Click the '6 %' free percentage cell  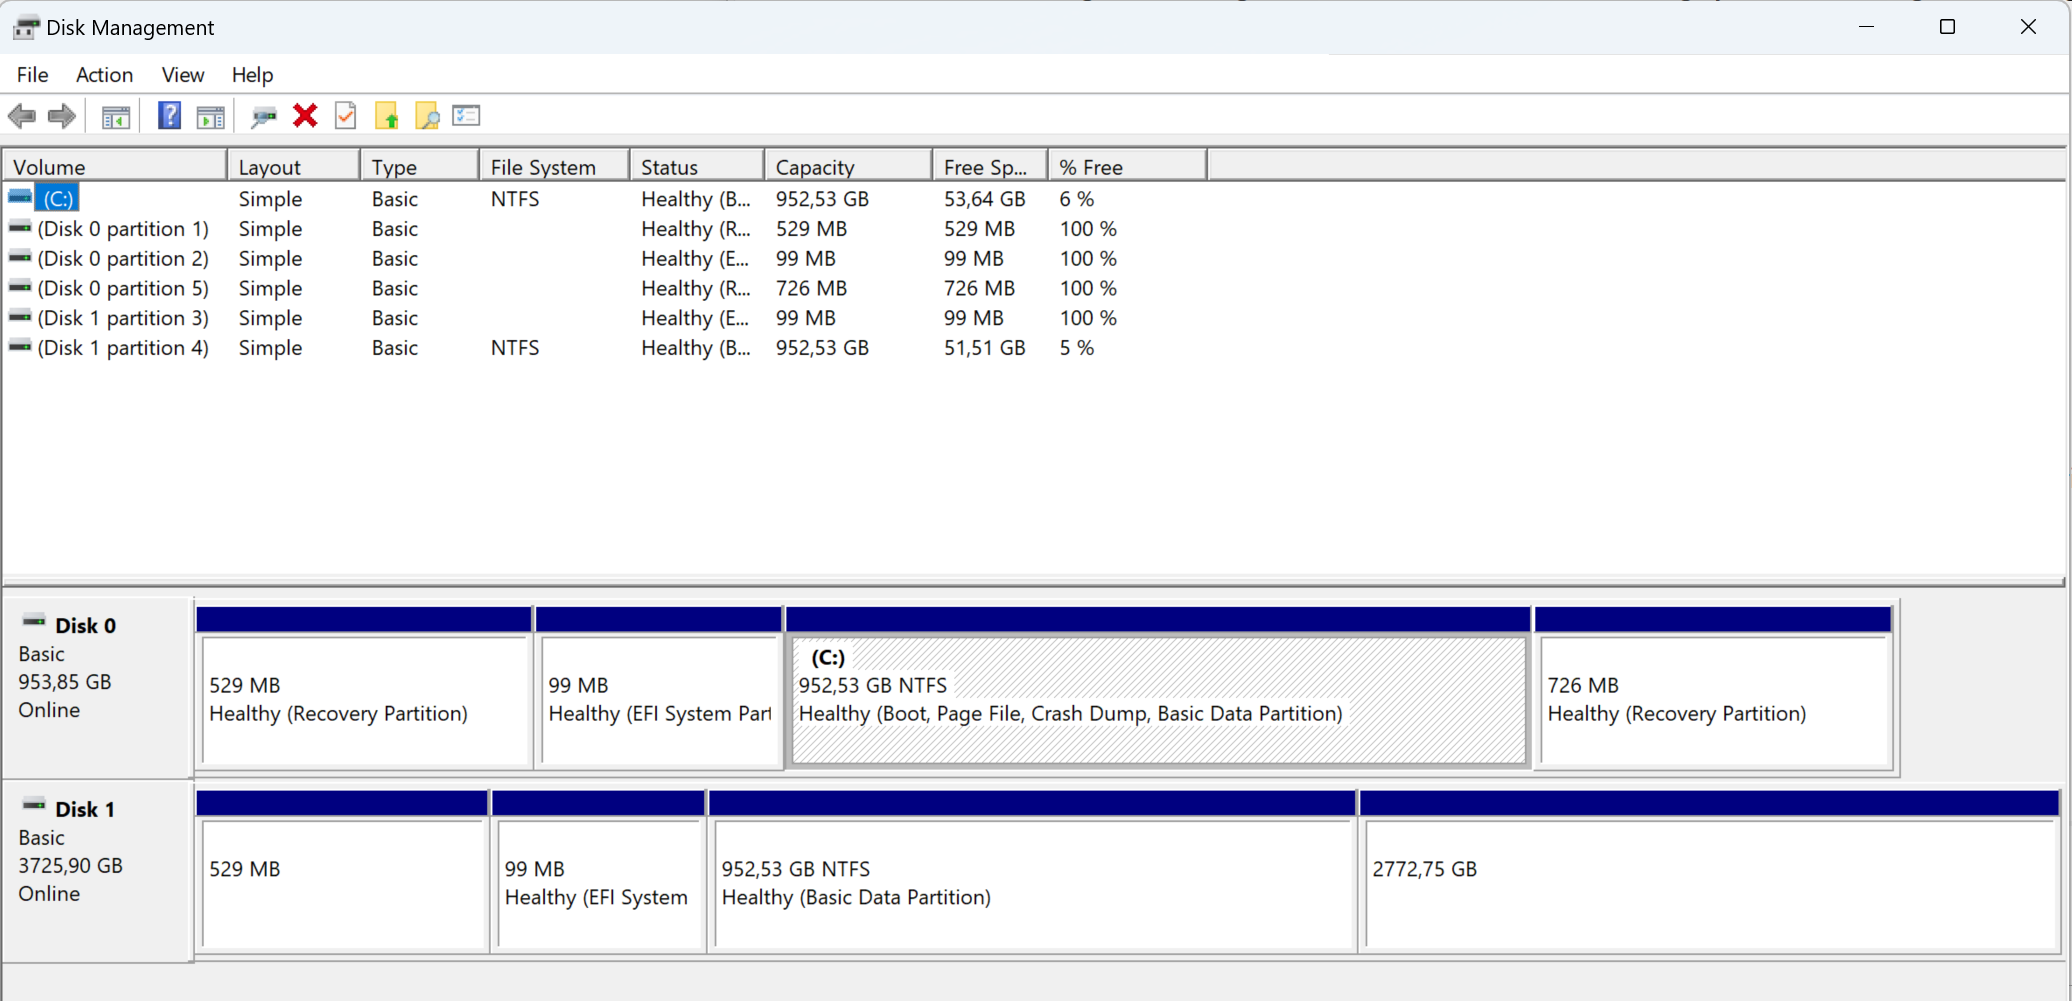pos(1077,199)
